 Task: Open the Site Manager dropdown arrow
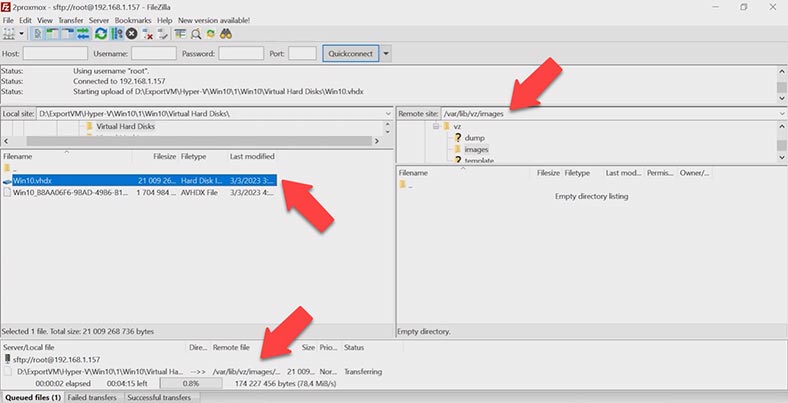click(22, 34)
